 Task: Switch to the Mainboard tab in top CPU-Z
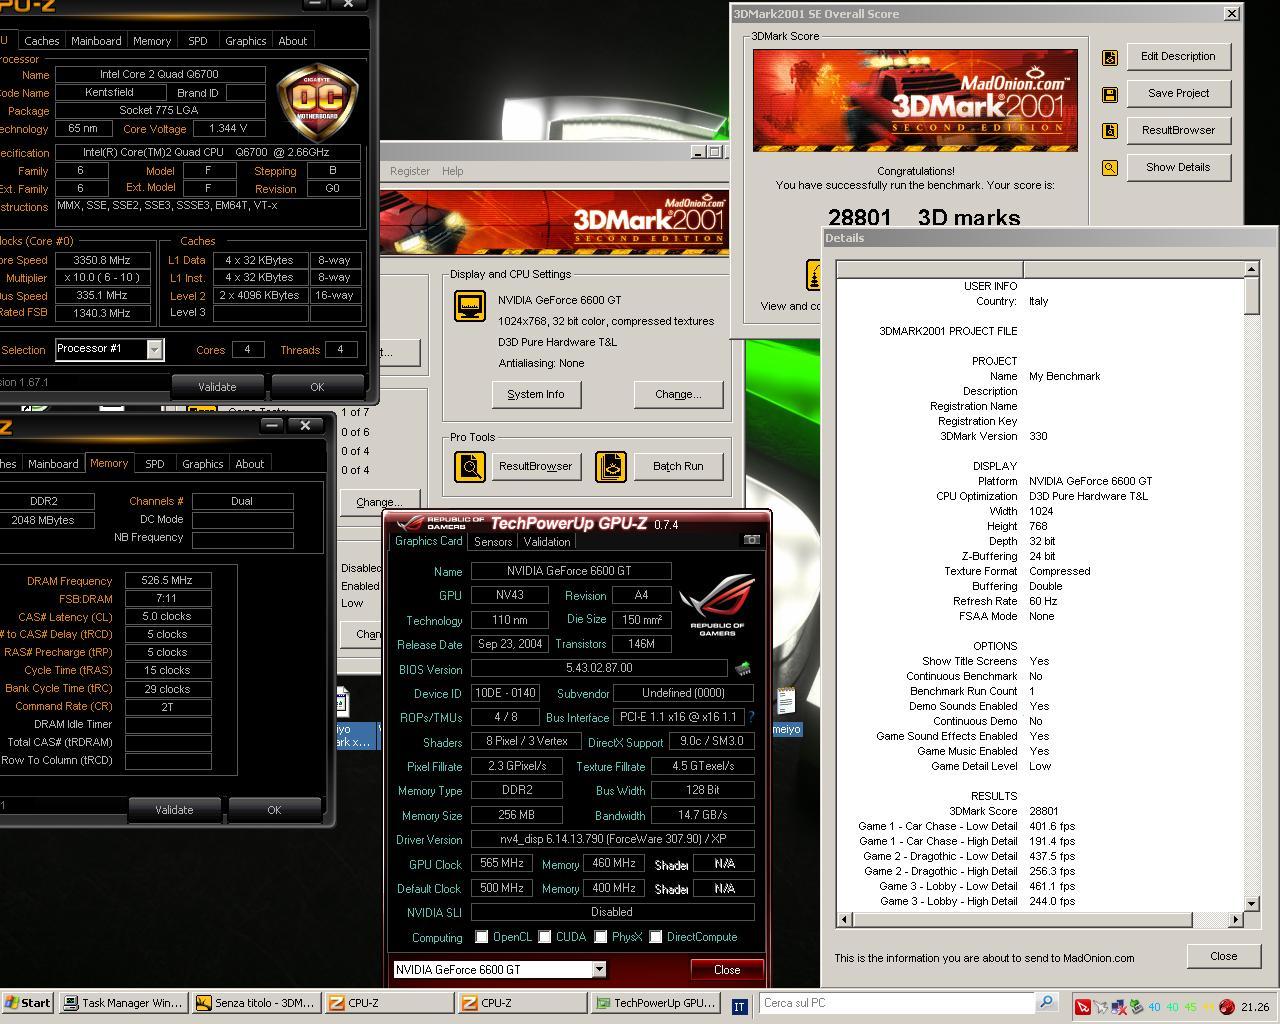[x=96, y=41]
